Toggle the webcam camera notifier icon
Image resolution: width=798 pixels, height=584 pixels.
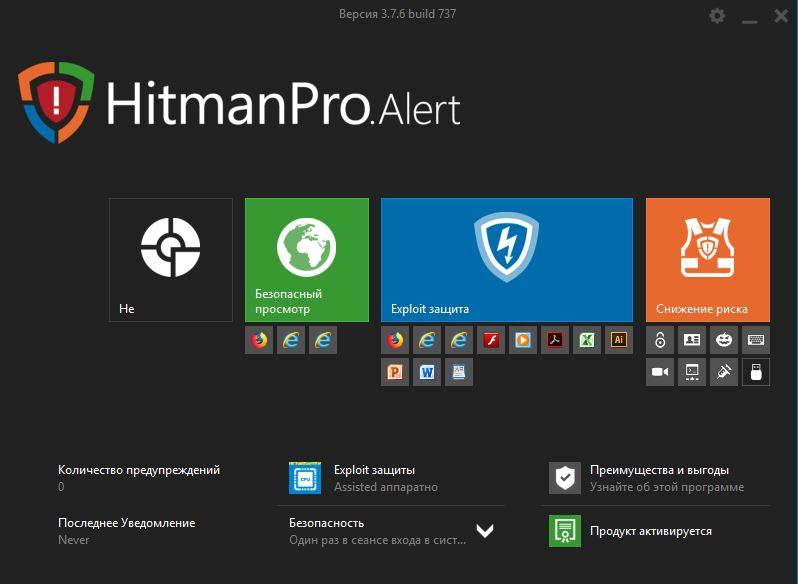660,372
